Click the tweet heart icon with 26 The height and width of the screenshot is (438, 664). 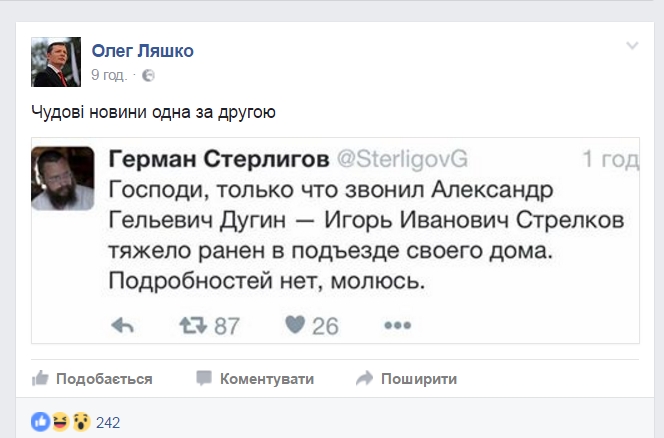tap(295, 325)
